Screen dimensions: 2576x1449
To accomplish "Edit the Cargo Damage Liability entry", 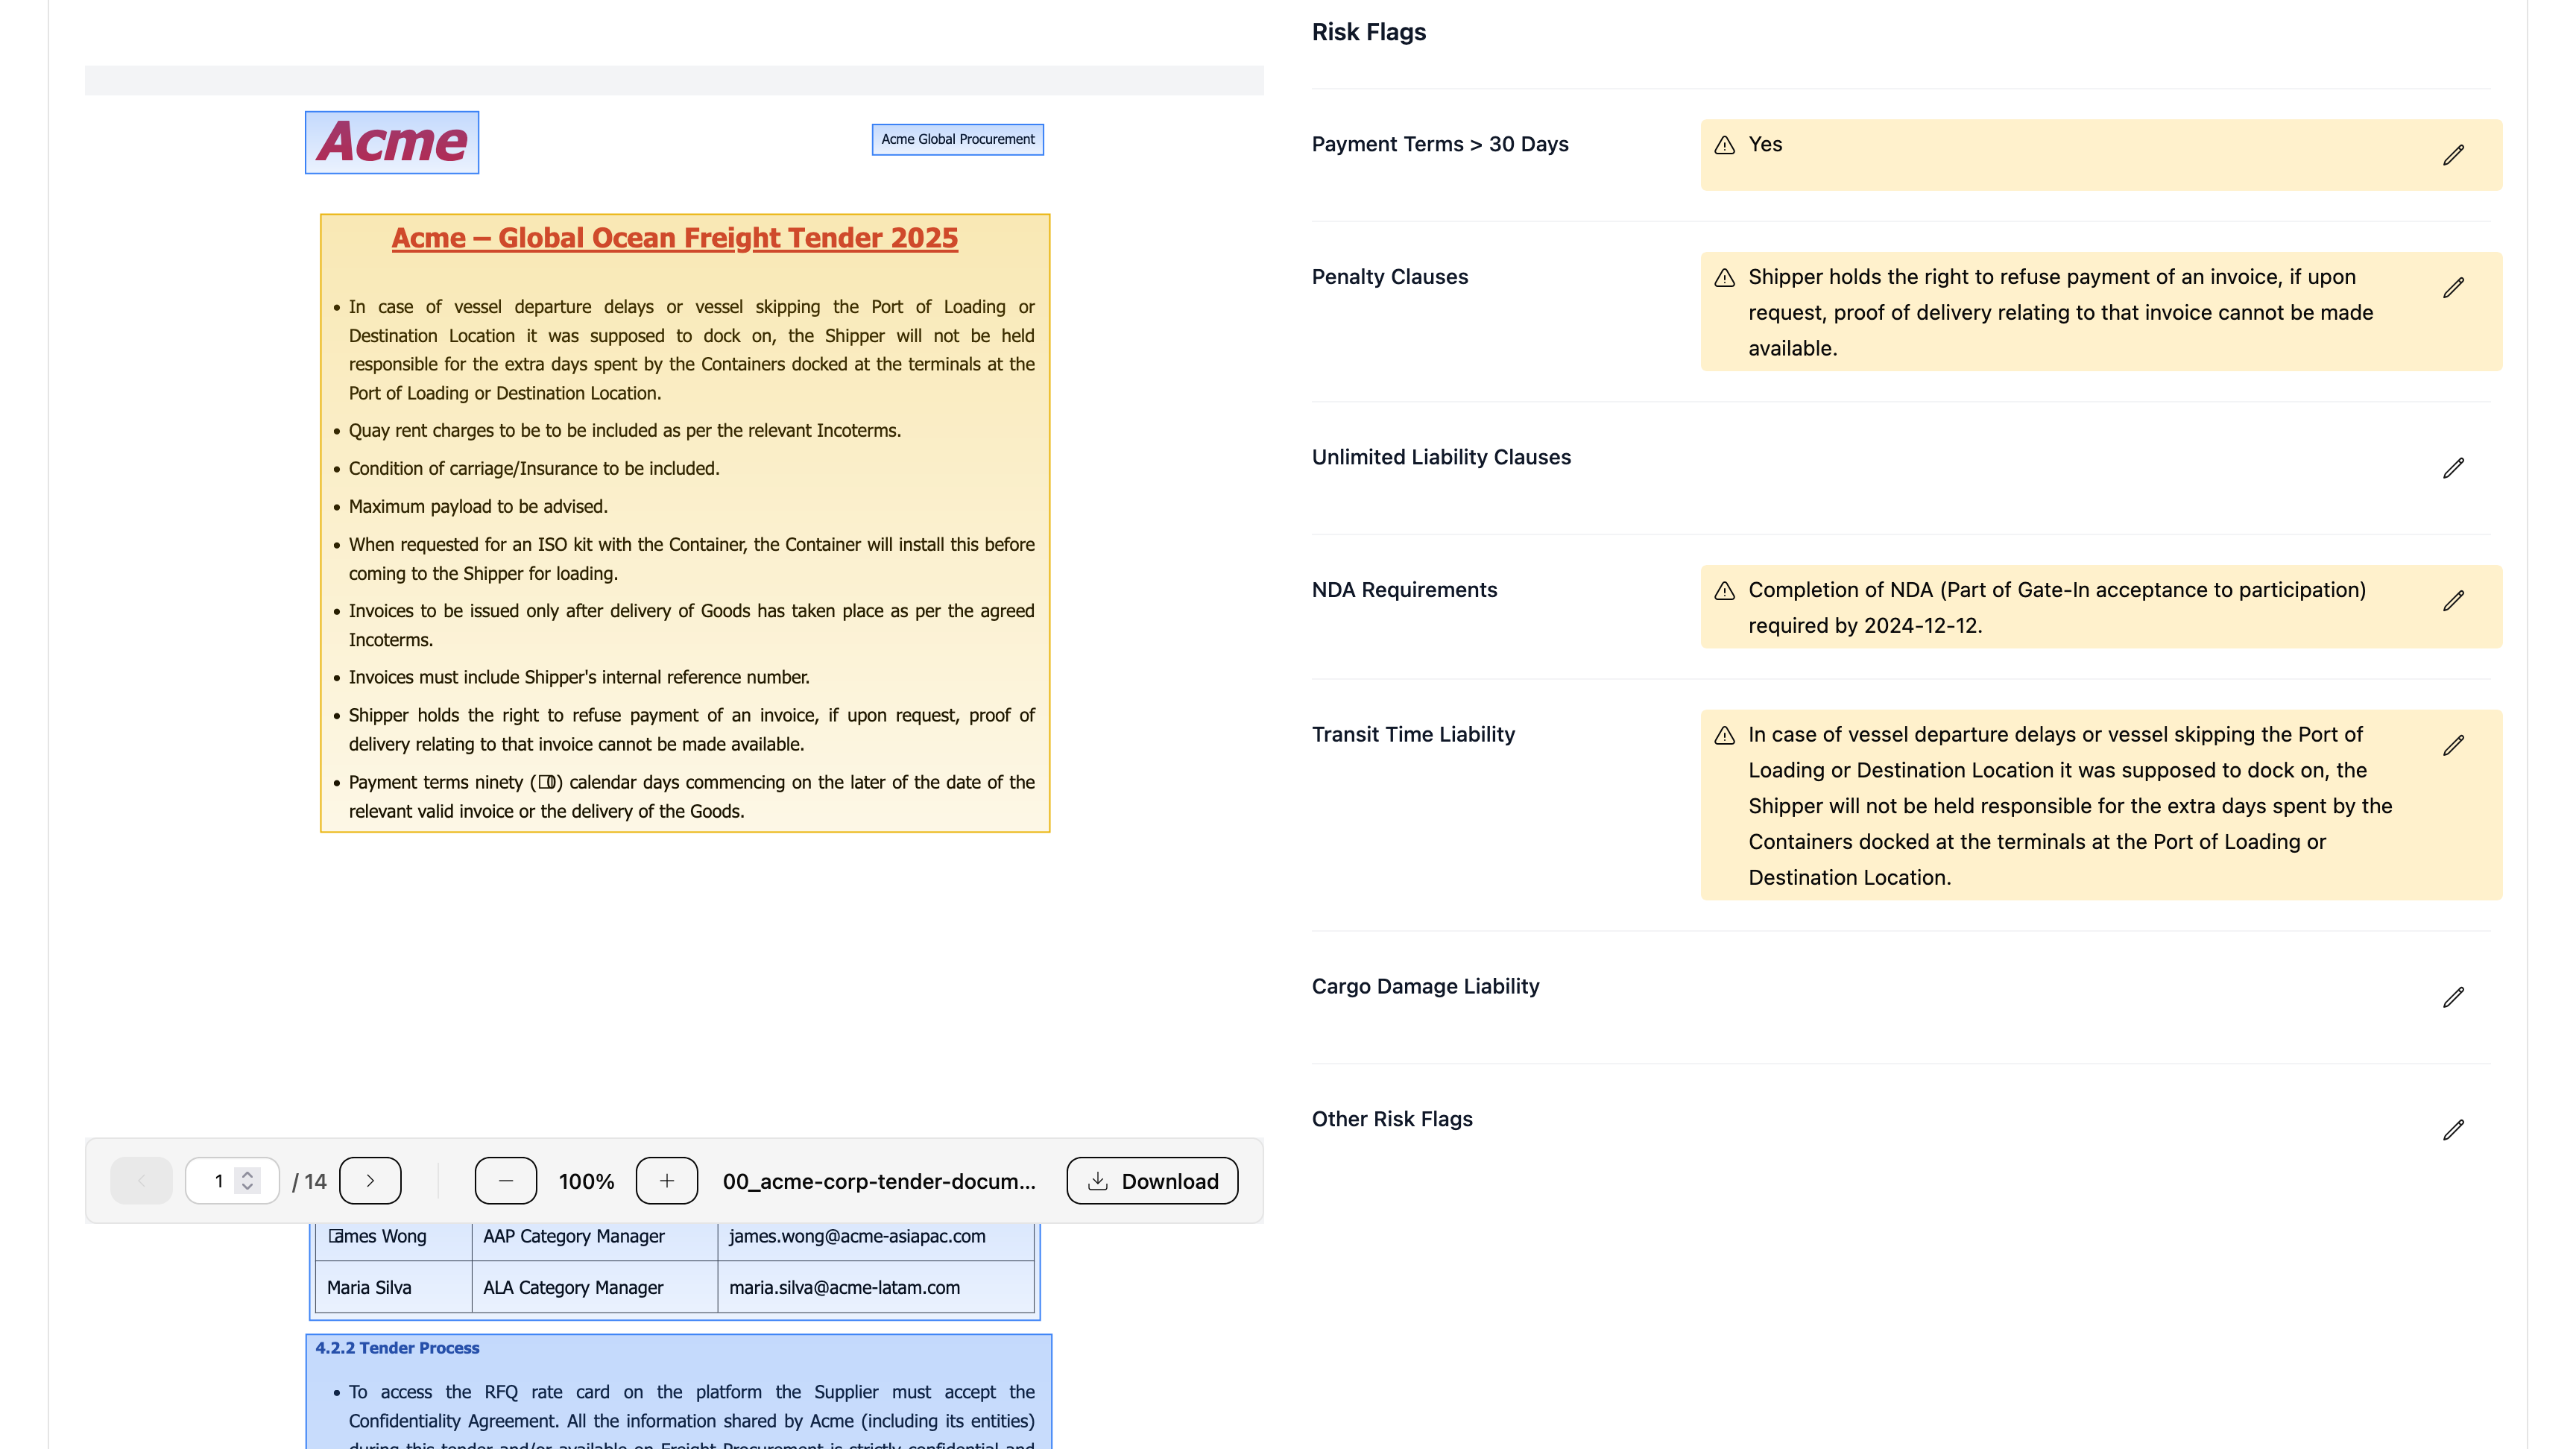I will [x=2455, y=997].
